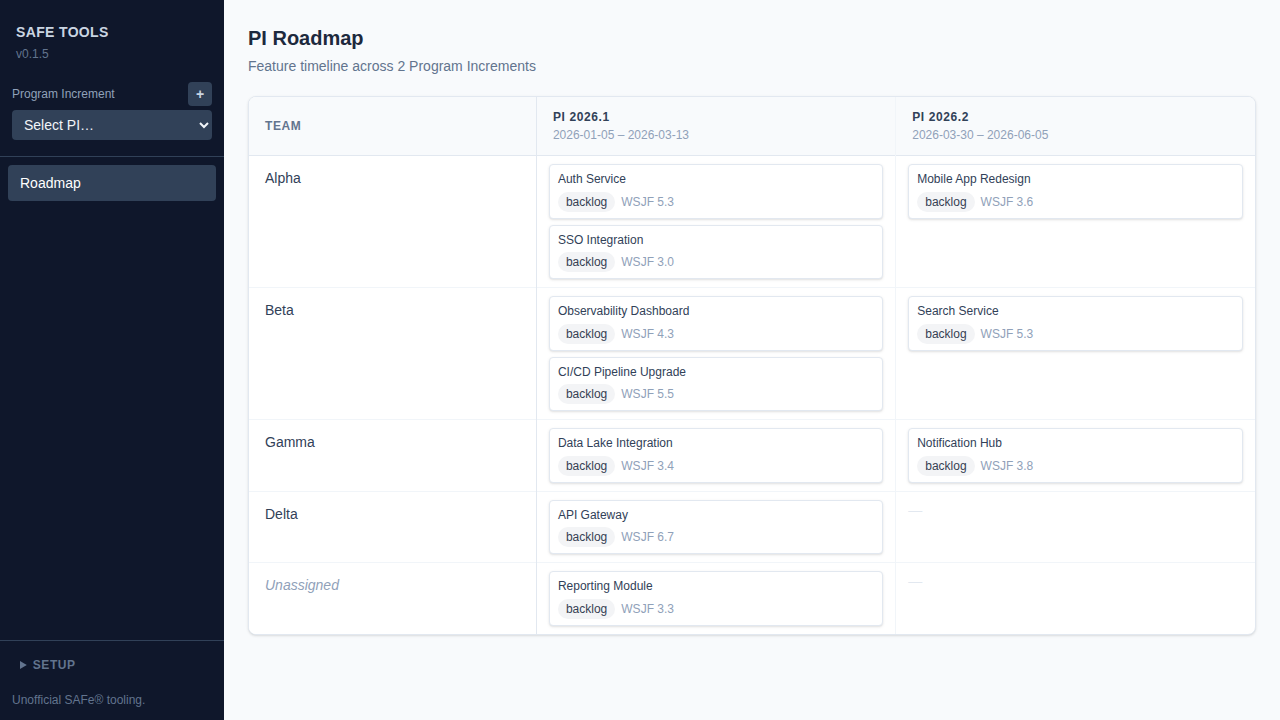
Task: Click the Unassigned row label
Action: click(x=302, y=585)
